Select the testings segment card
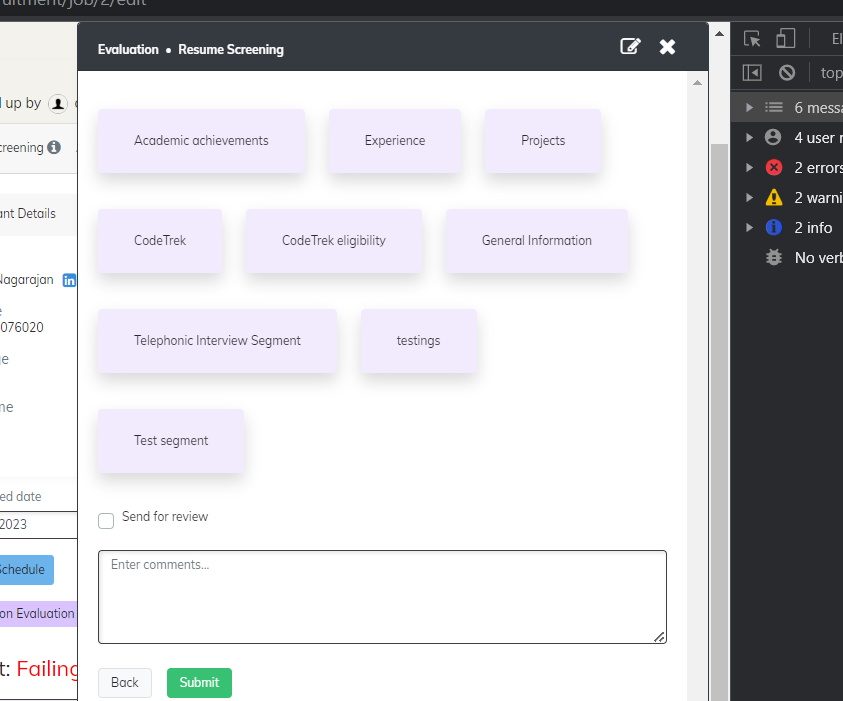843x701 pixels. [x=418, y=341]
